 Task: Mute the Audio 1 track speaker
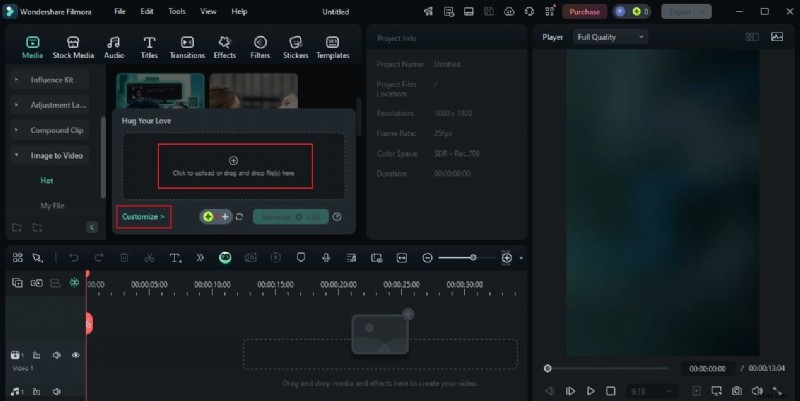click(56, 391)
